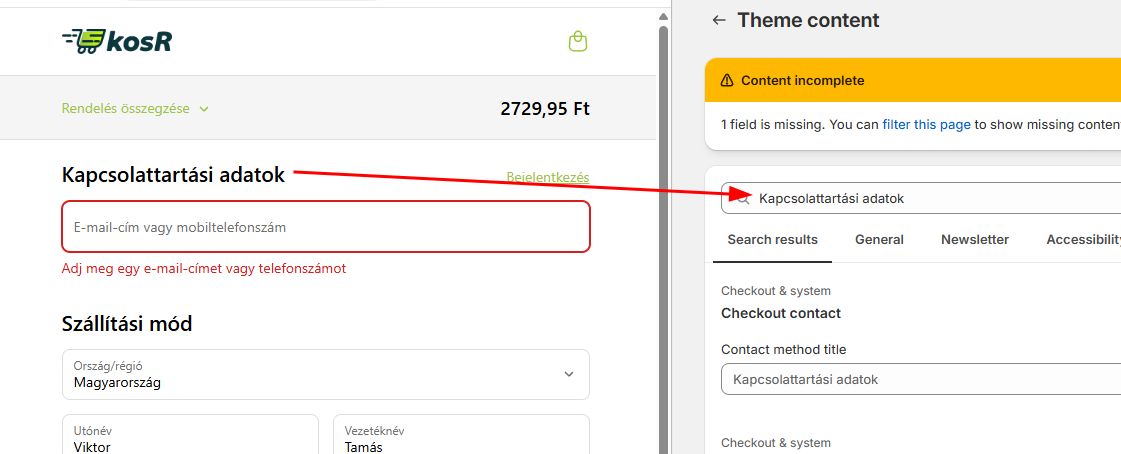Go back using the Theme content arrow
Image resolution: width=1121 pixels, height=454 pixels.
tap(718, 20)
